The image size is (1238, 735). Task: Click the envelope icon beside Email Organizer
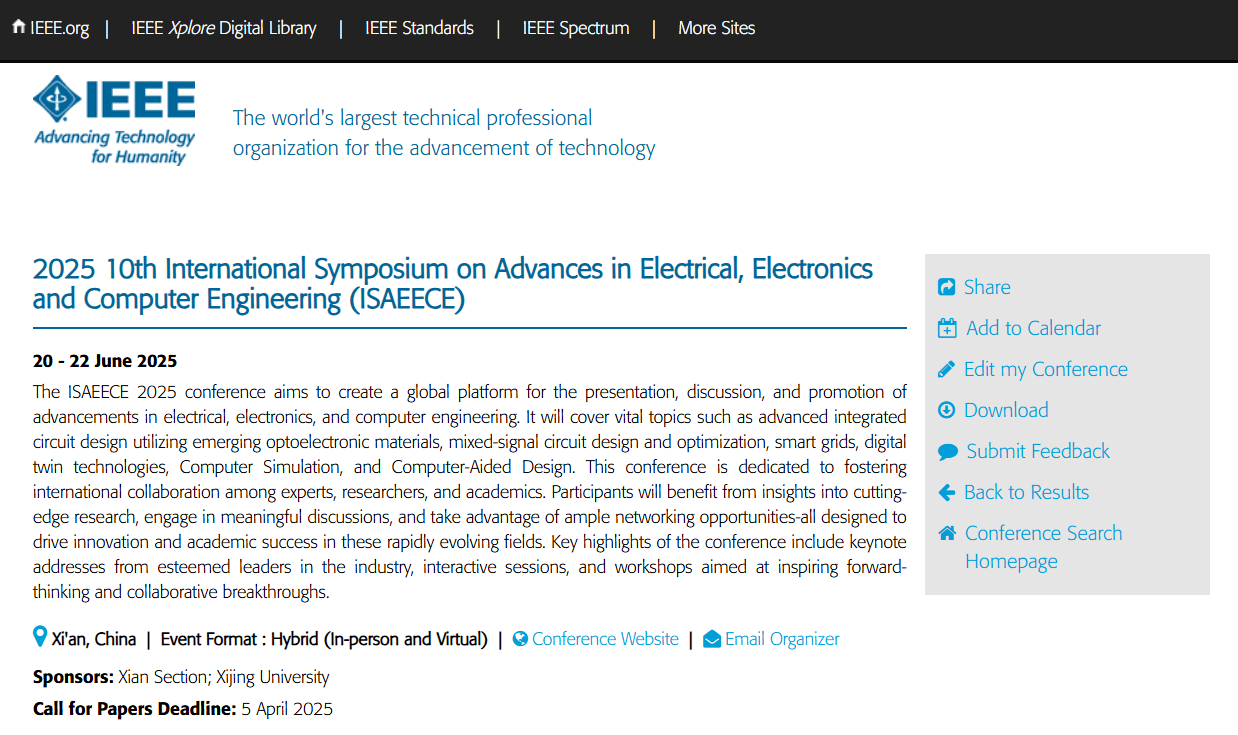coord(711,639)
